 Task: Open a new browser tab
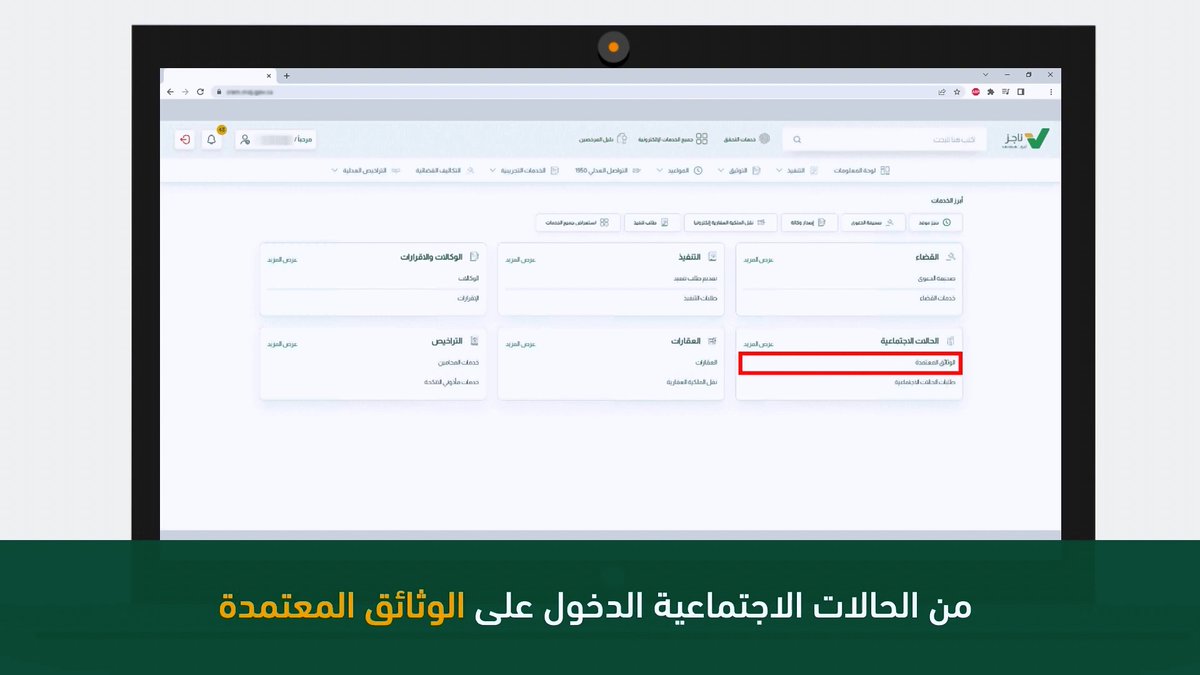[x=287, y=76]
